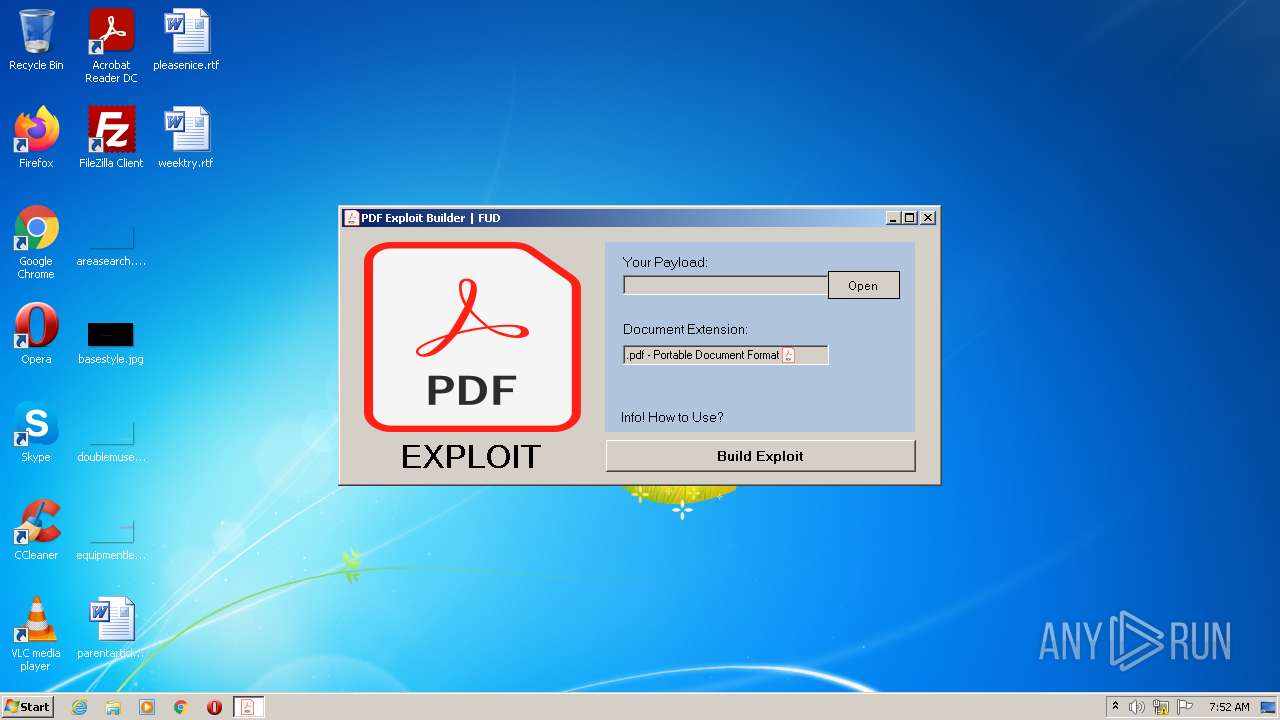This screenshot has width=1280, height=720.
Task: Open the network status tray icon
Action: pyautogui.click(x=1161, y=707)
